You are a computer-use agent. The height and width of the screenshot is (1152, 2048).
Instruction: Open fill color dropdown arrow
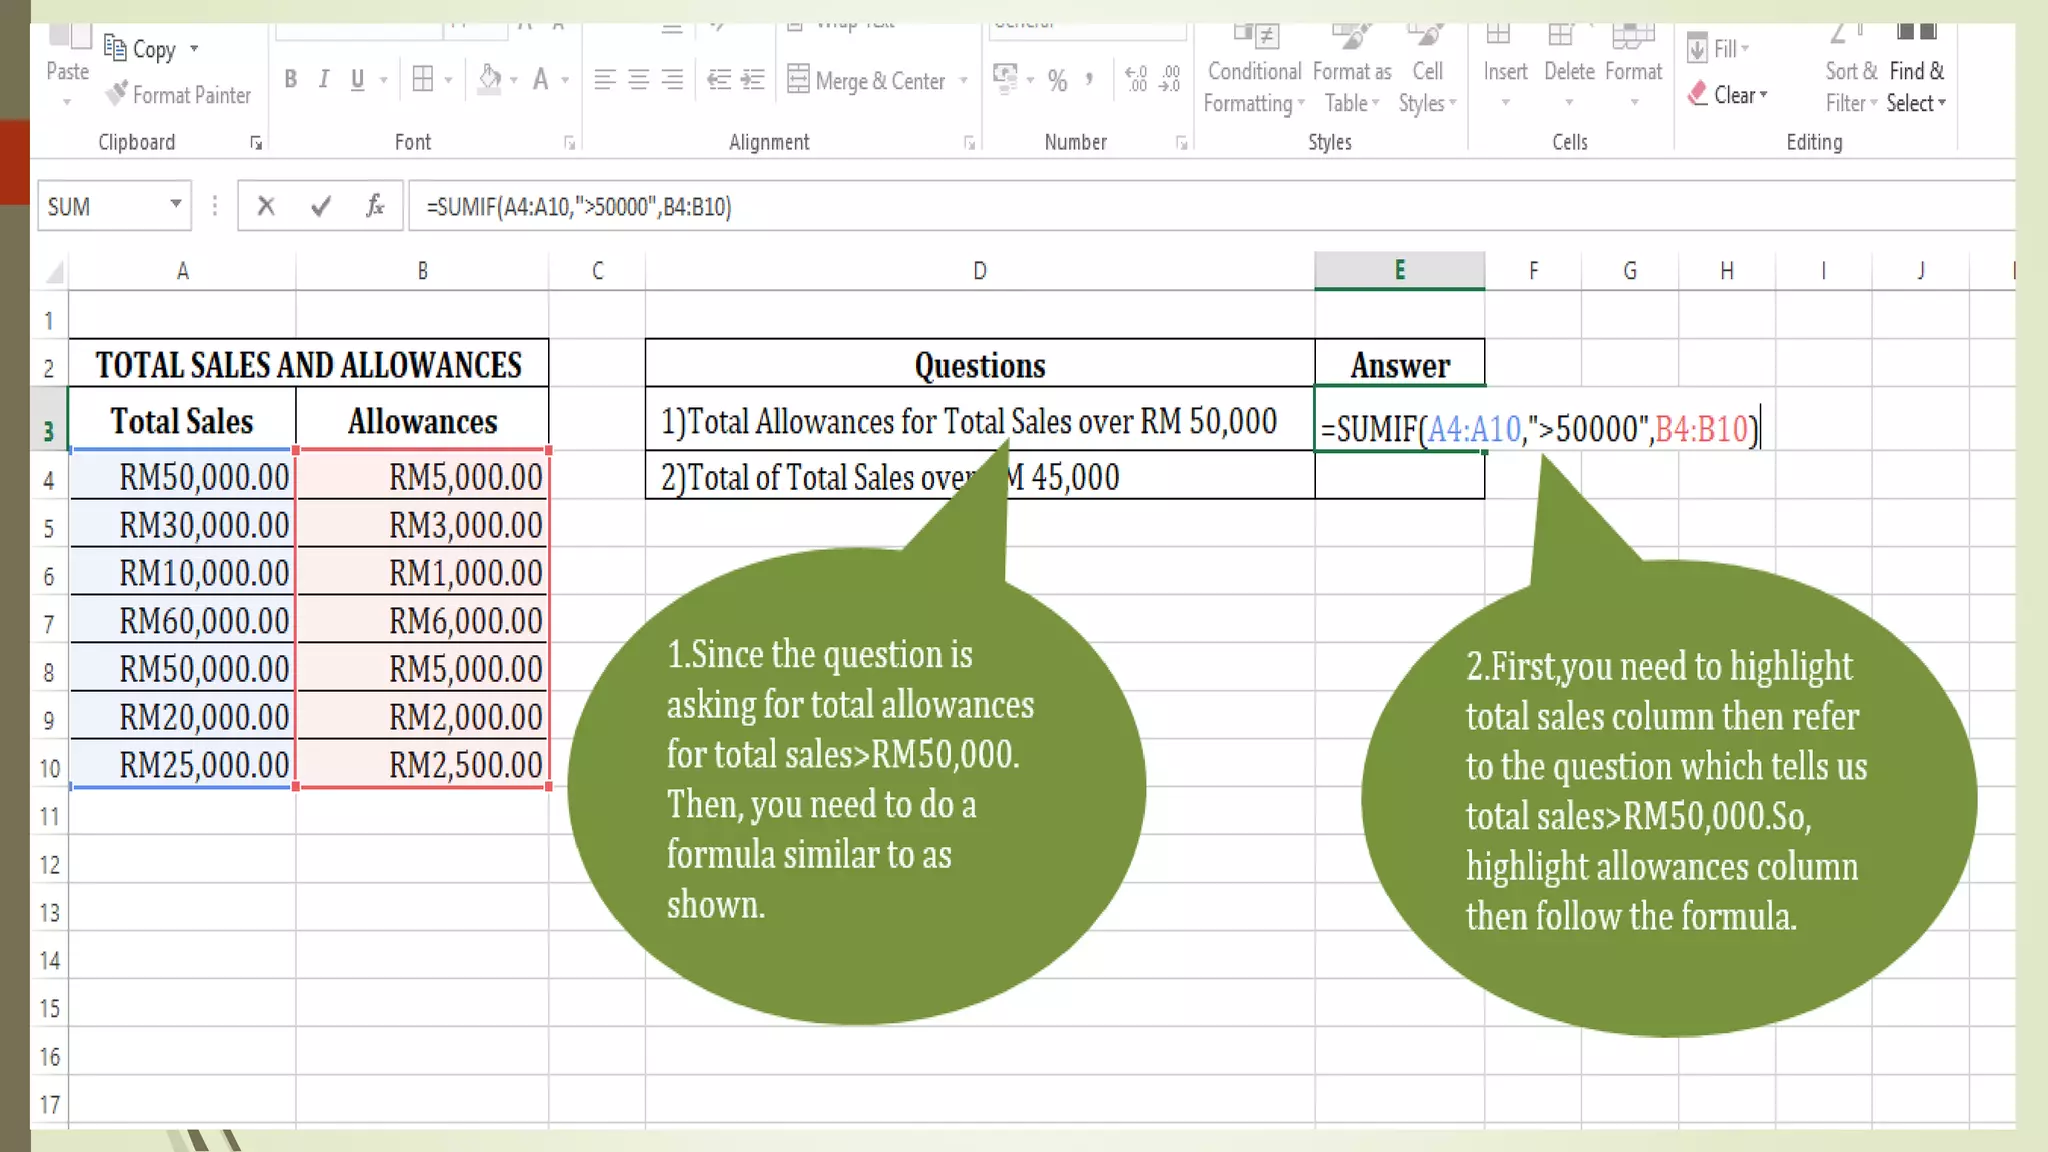click(x=514, y=80)
